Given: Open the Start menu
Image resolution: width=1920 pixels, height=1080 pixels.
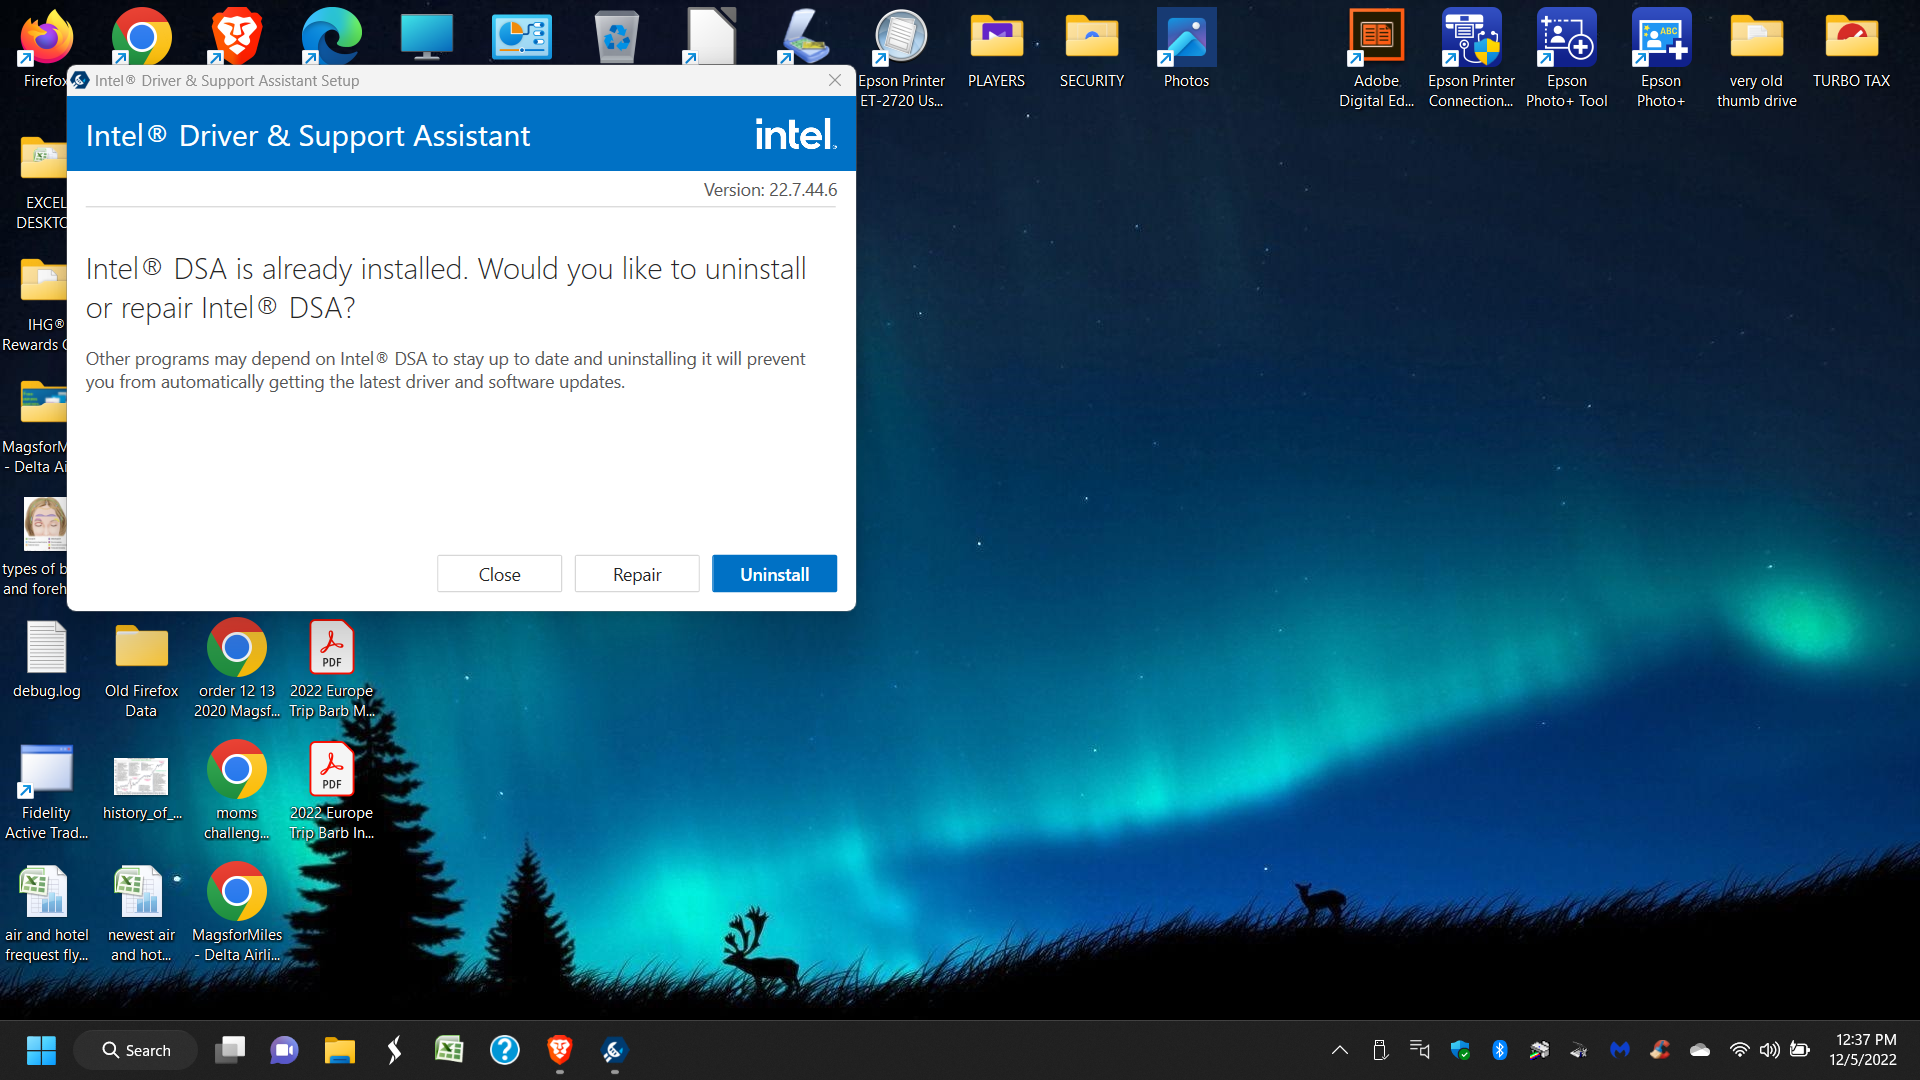Looking at the screenshot, I should 40,1050.
